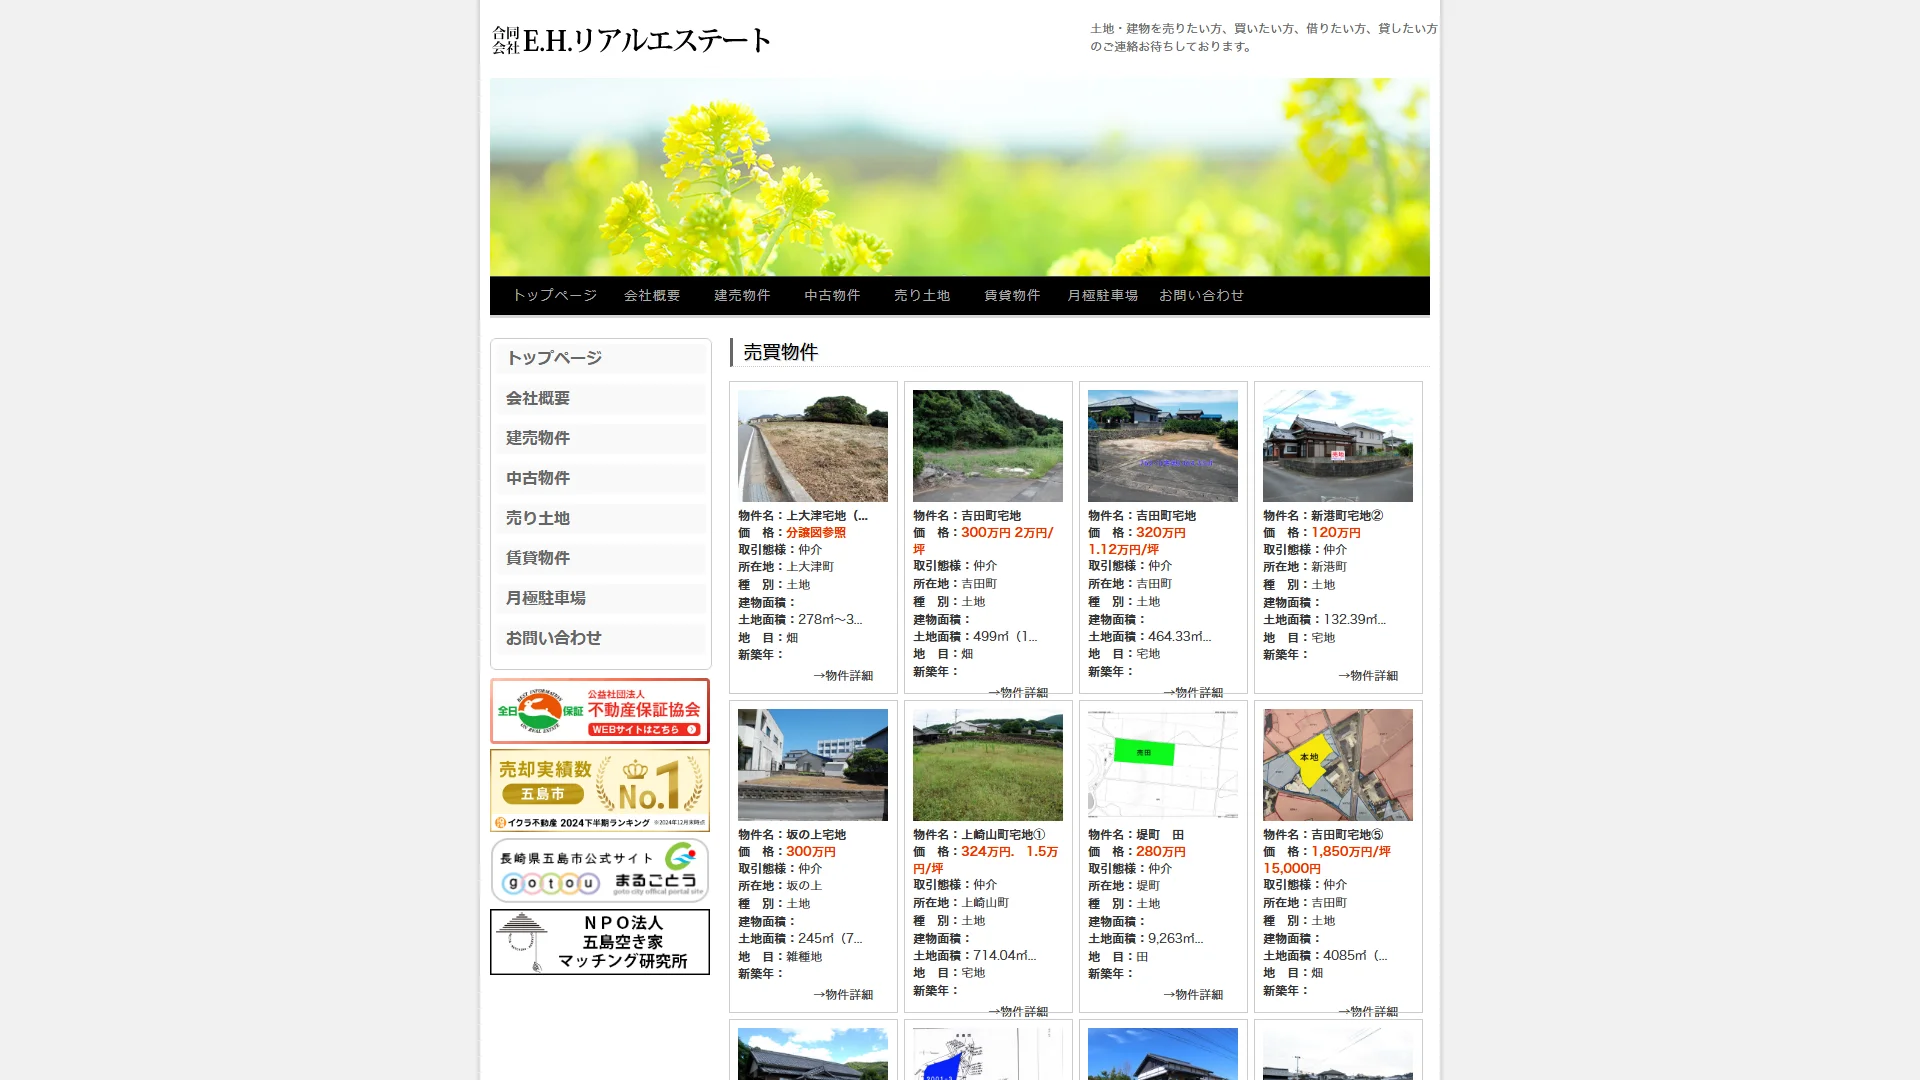
Task: Select 賃貸物件 in the left sidebar
Action: coord(601,558)
